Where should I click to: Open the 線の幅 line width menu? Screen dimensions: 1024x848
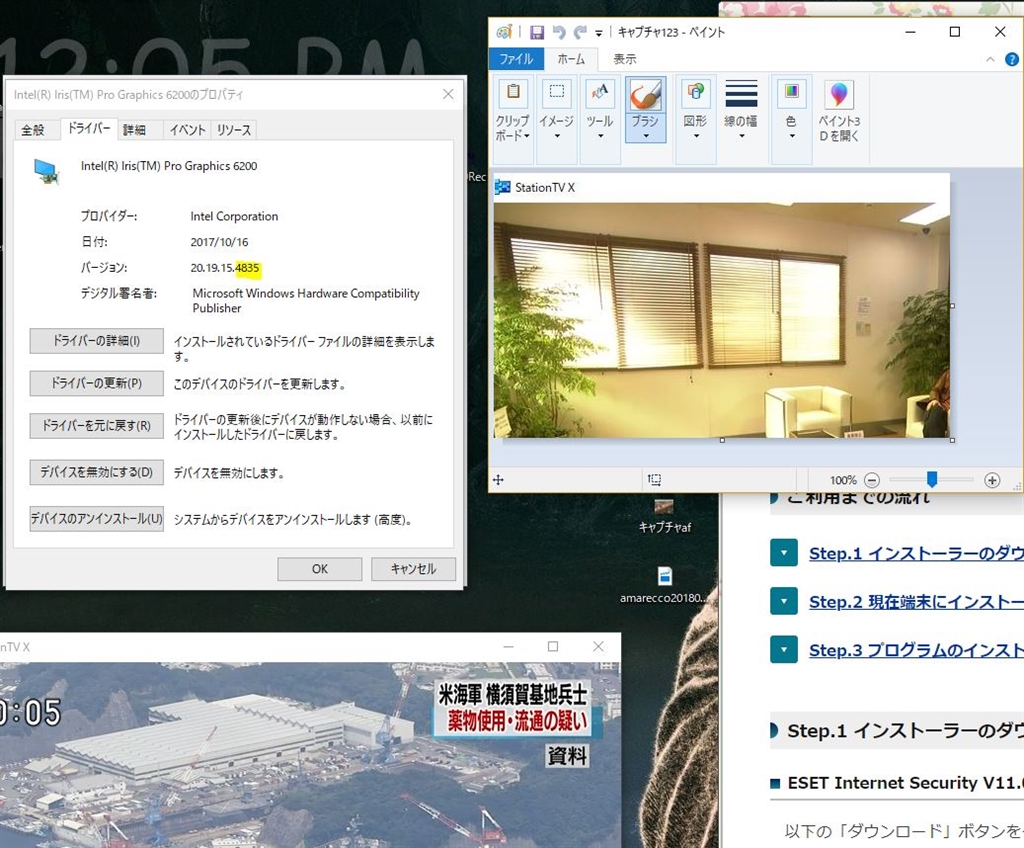741,111
